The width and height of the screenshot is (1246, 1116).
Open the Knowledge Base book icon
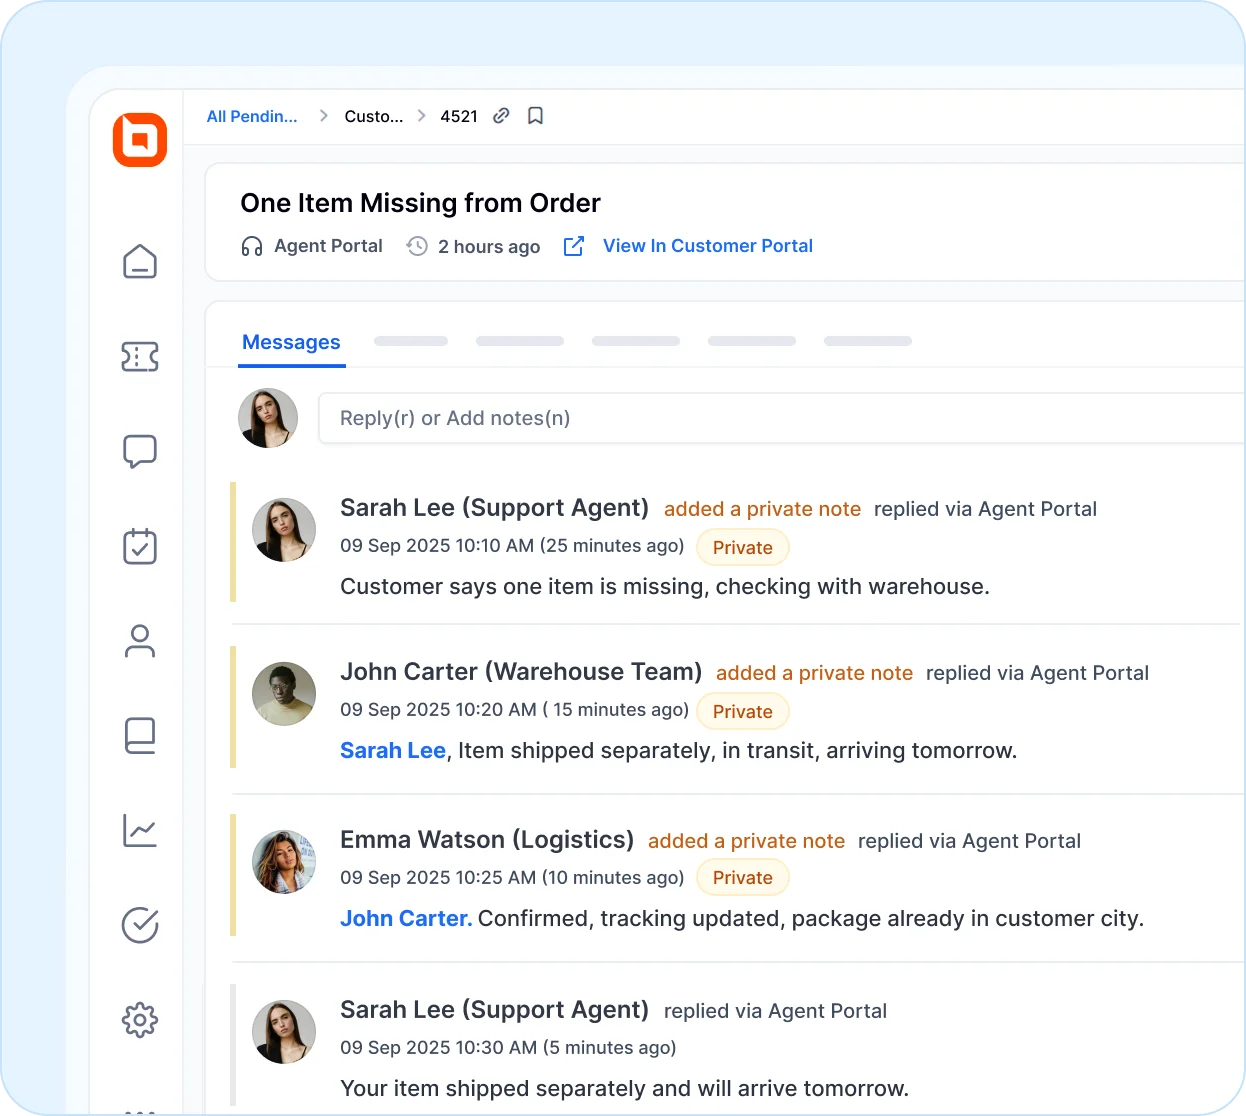click(140, 736)
